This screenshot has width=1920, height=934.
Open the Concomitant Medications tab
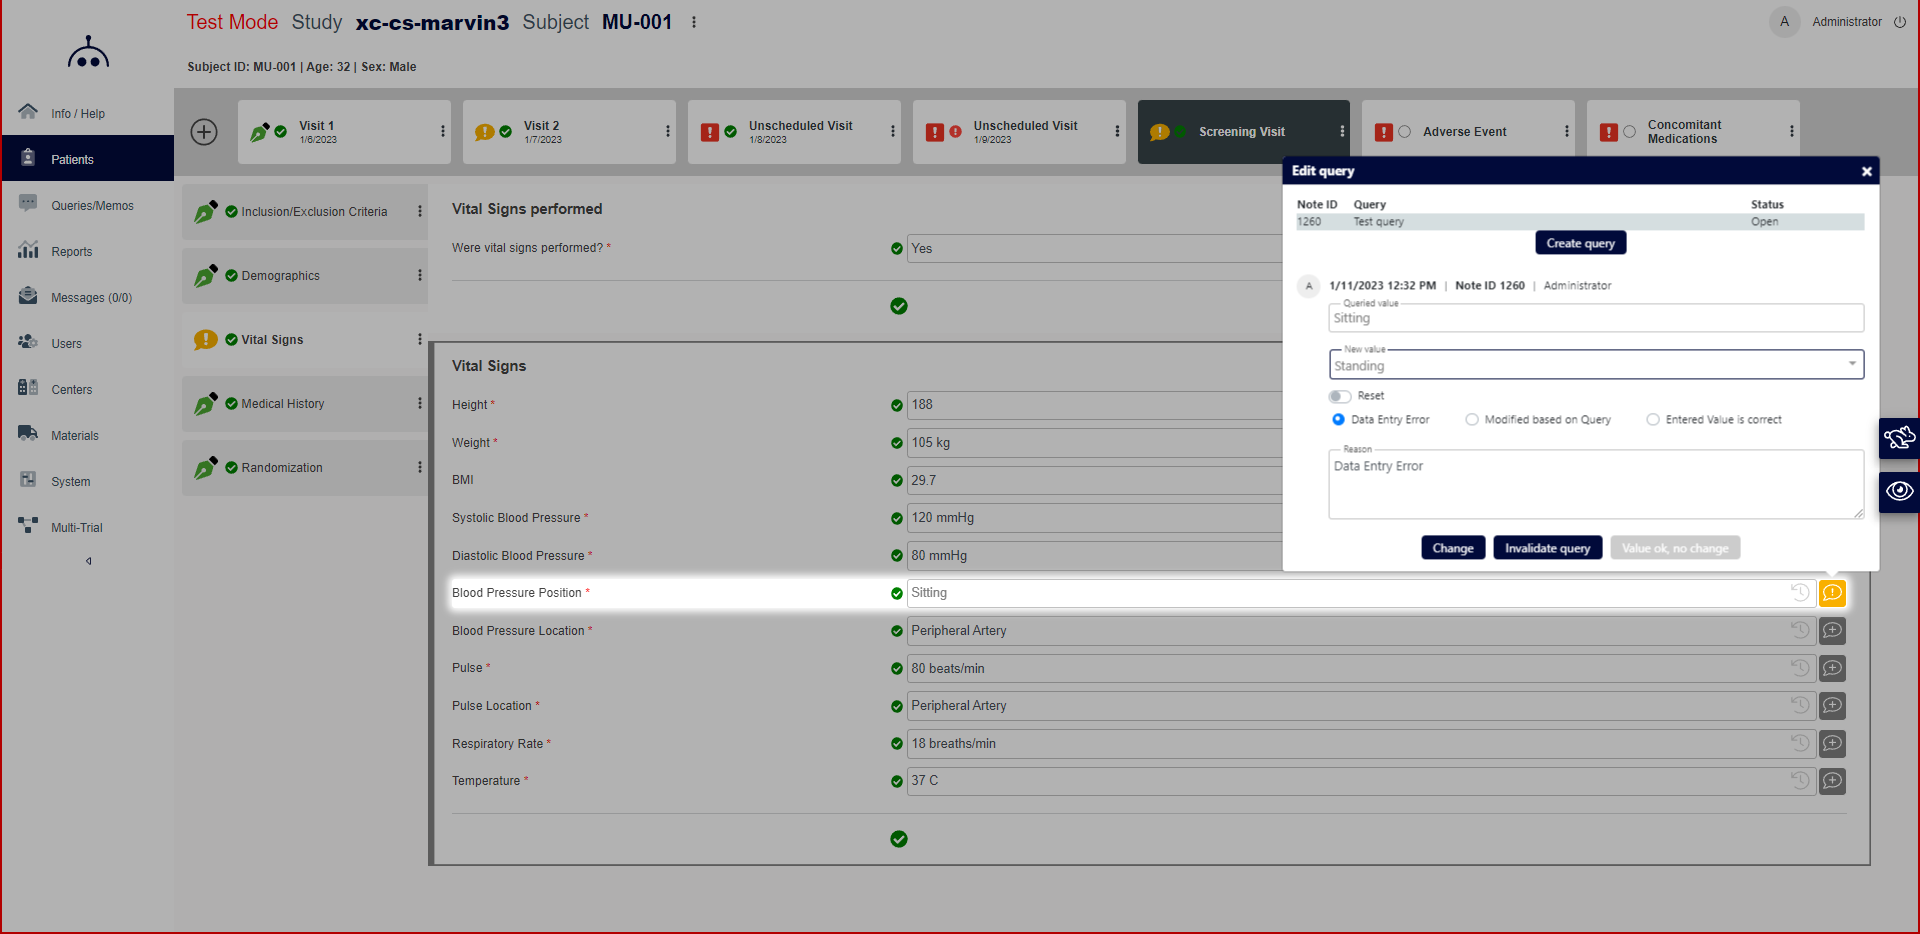tap(1684, 131)
